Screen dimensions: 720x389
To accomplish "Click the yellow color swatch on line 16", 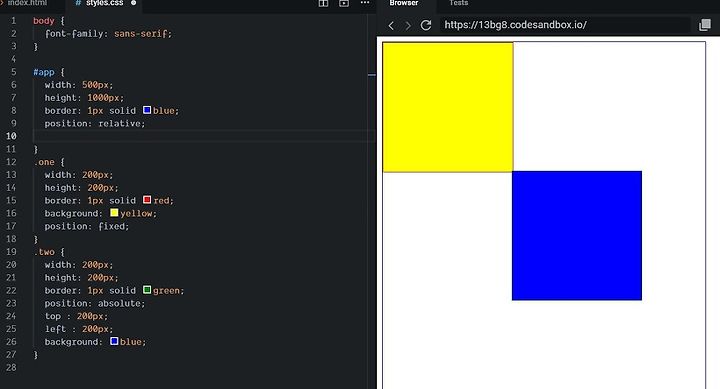I will coord(114,213).
